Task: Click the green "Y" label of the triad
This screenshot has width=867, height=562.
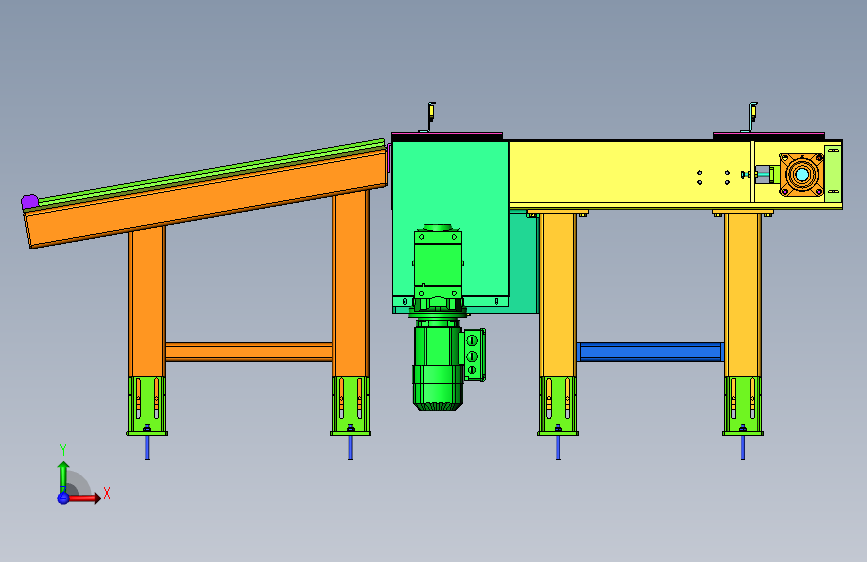Action: point(63,450)
